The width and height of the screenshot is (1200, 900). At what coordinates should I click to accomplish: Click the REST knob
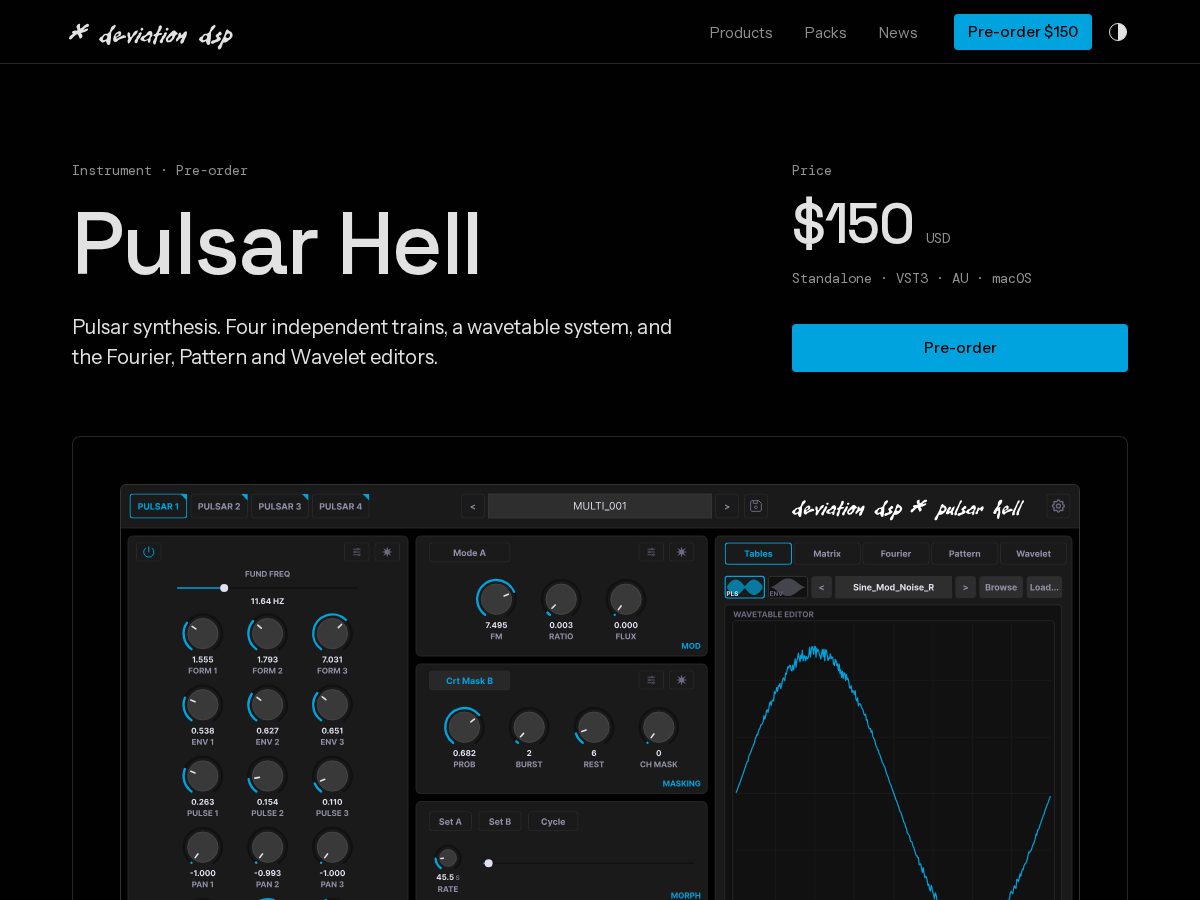point(594,727)
